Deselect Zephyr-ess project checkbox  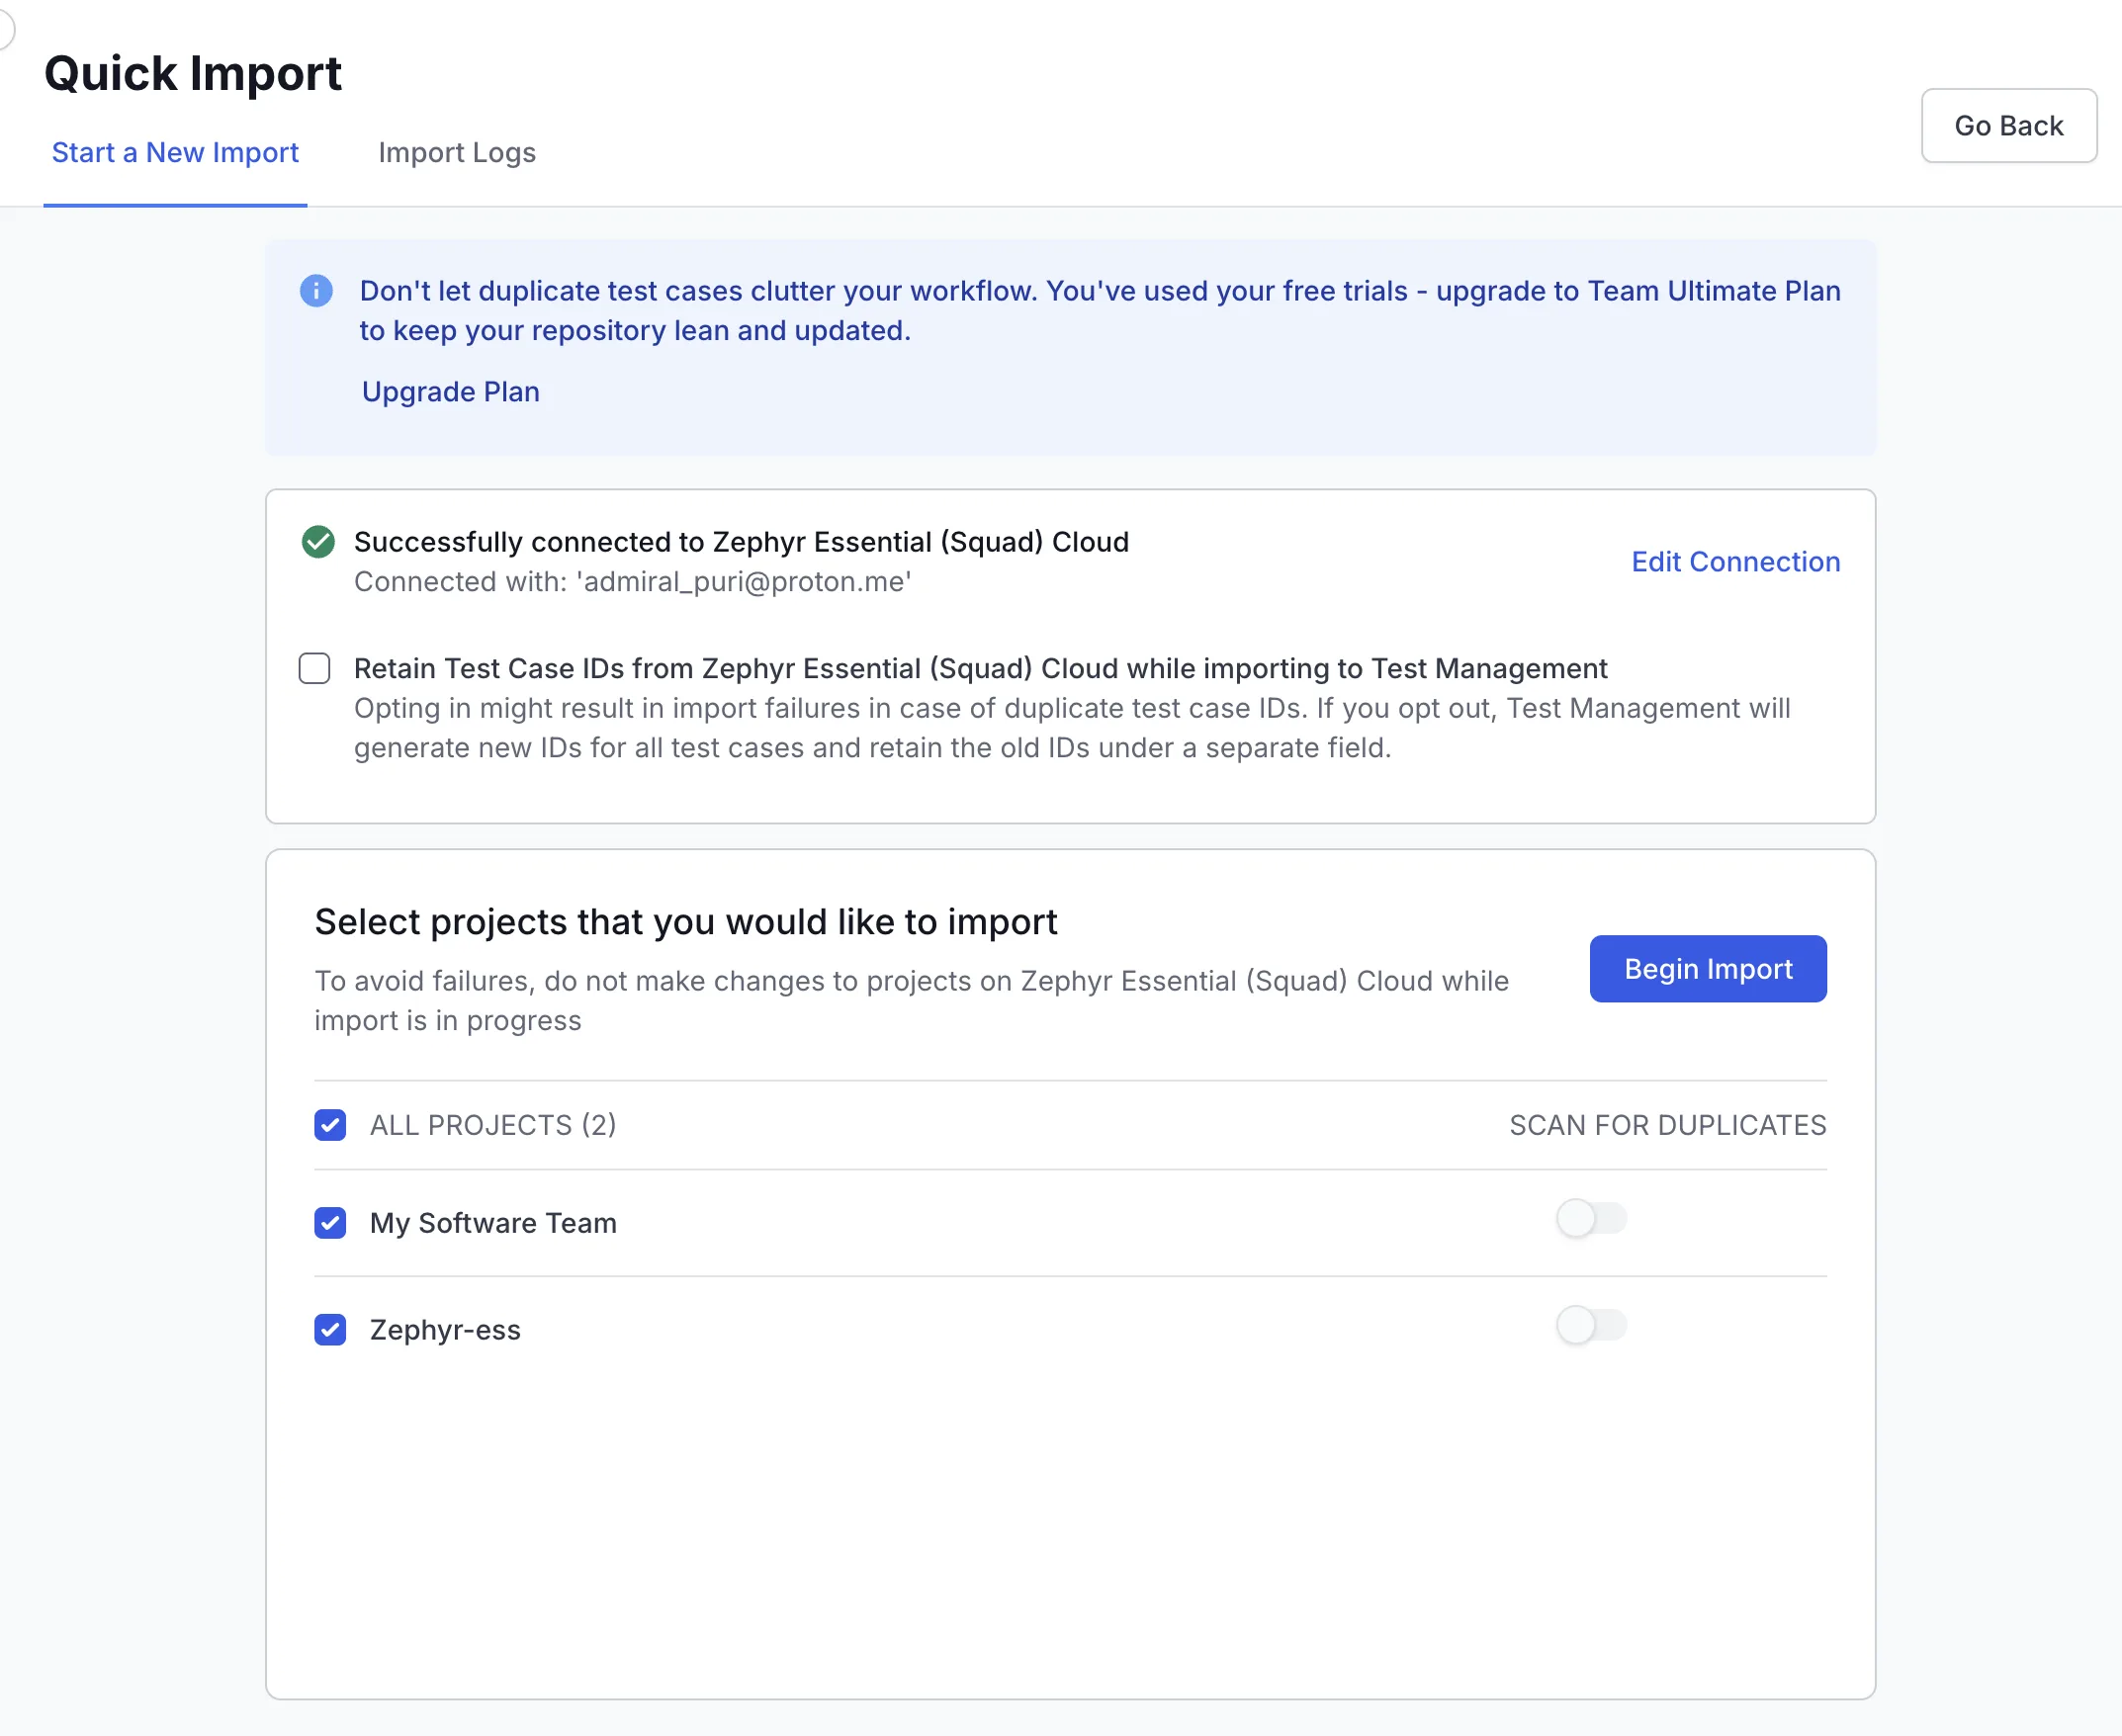pyautogui.click(x=330, y=1329)
